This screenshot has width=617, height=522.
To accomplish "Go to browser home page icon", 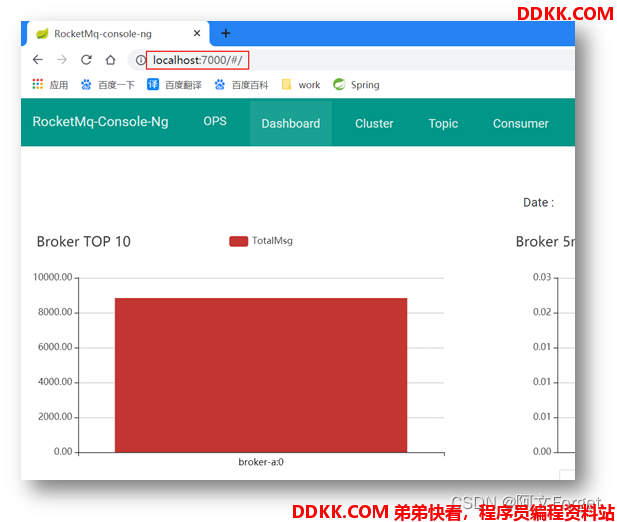I will 111,60.
